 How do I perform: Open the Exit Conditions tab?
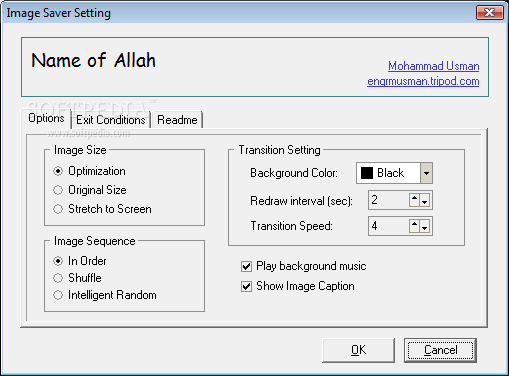tap(111, 120)
